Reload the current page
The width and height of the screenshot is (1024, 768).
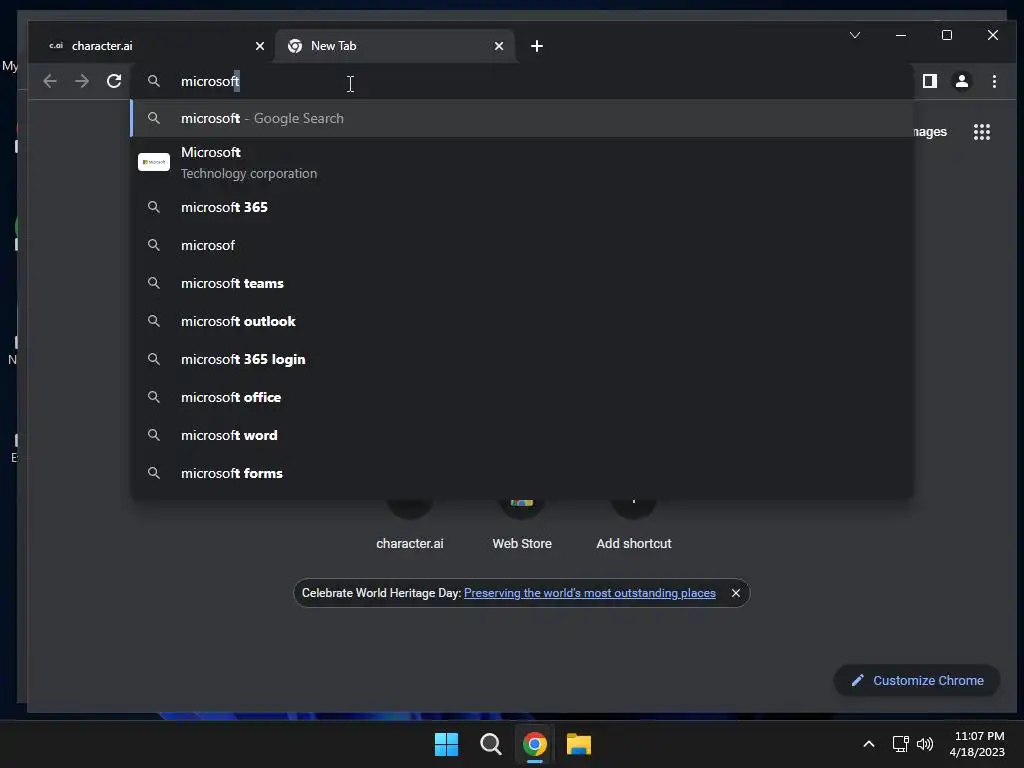point(114,81)
